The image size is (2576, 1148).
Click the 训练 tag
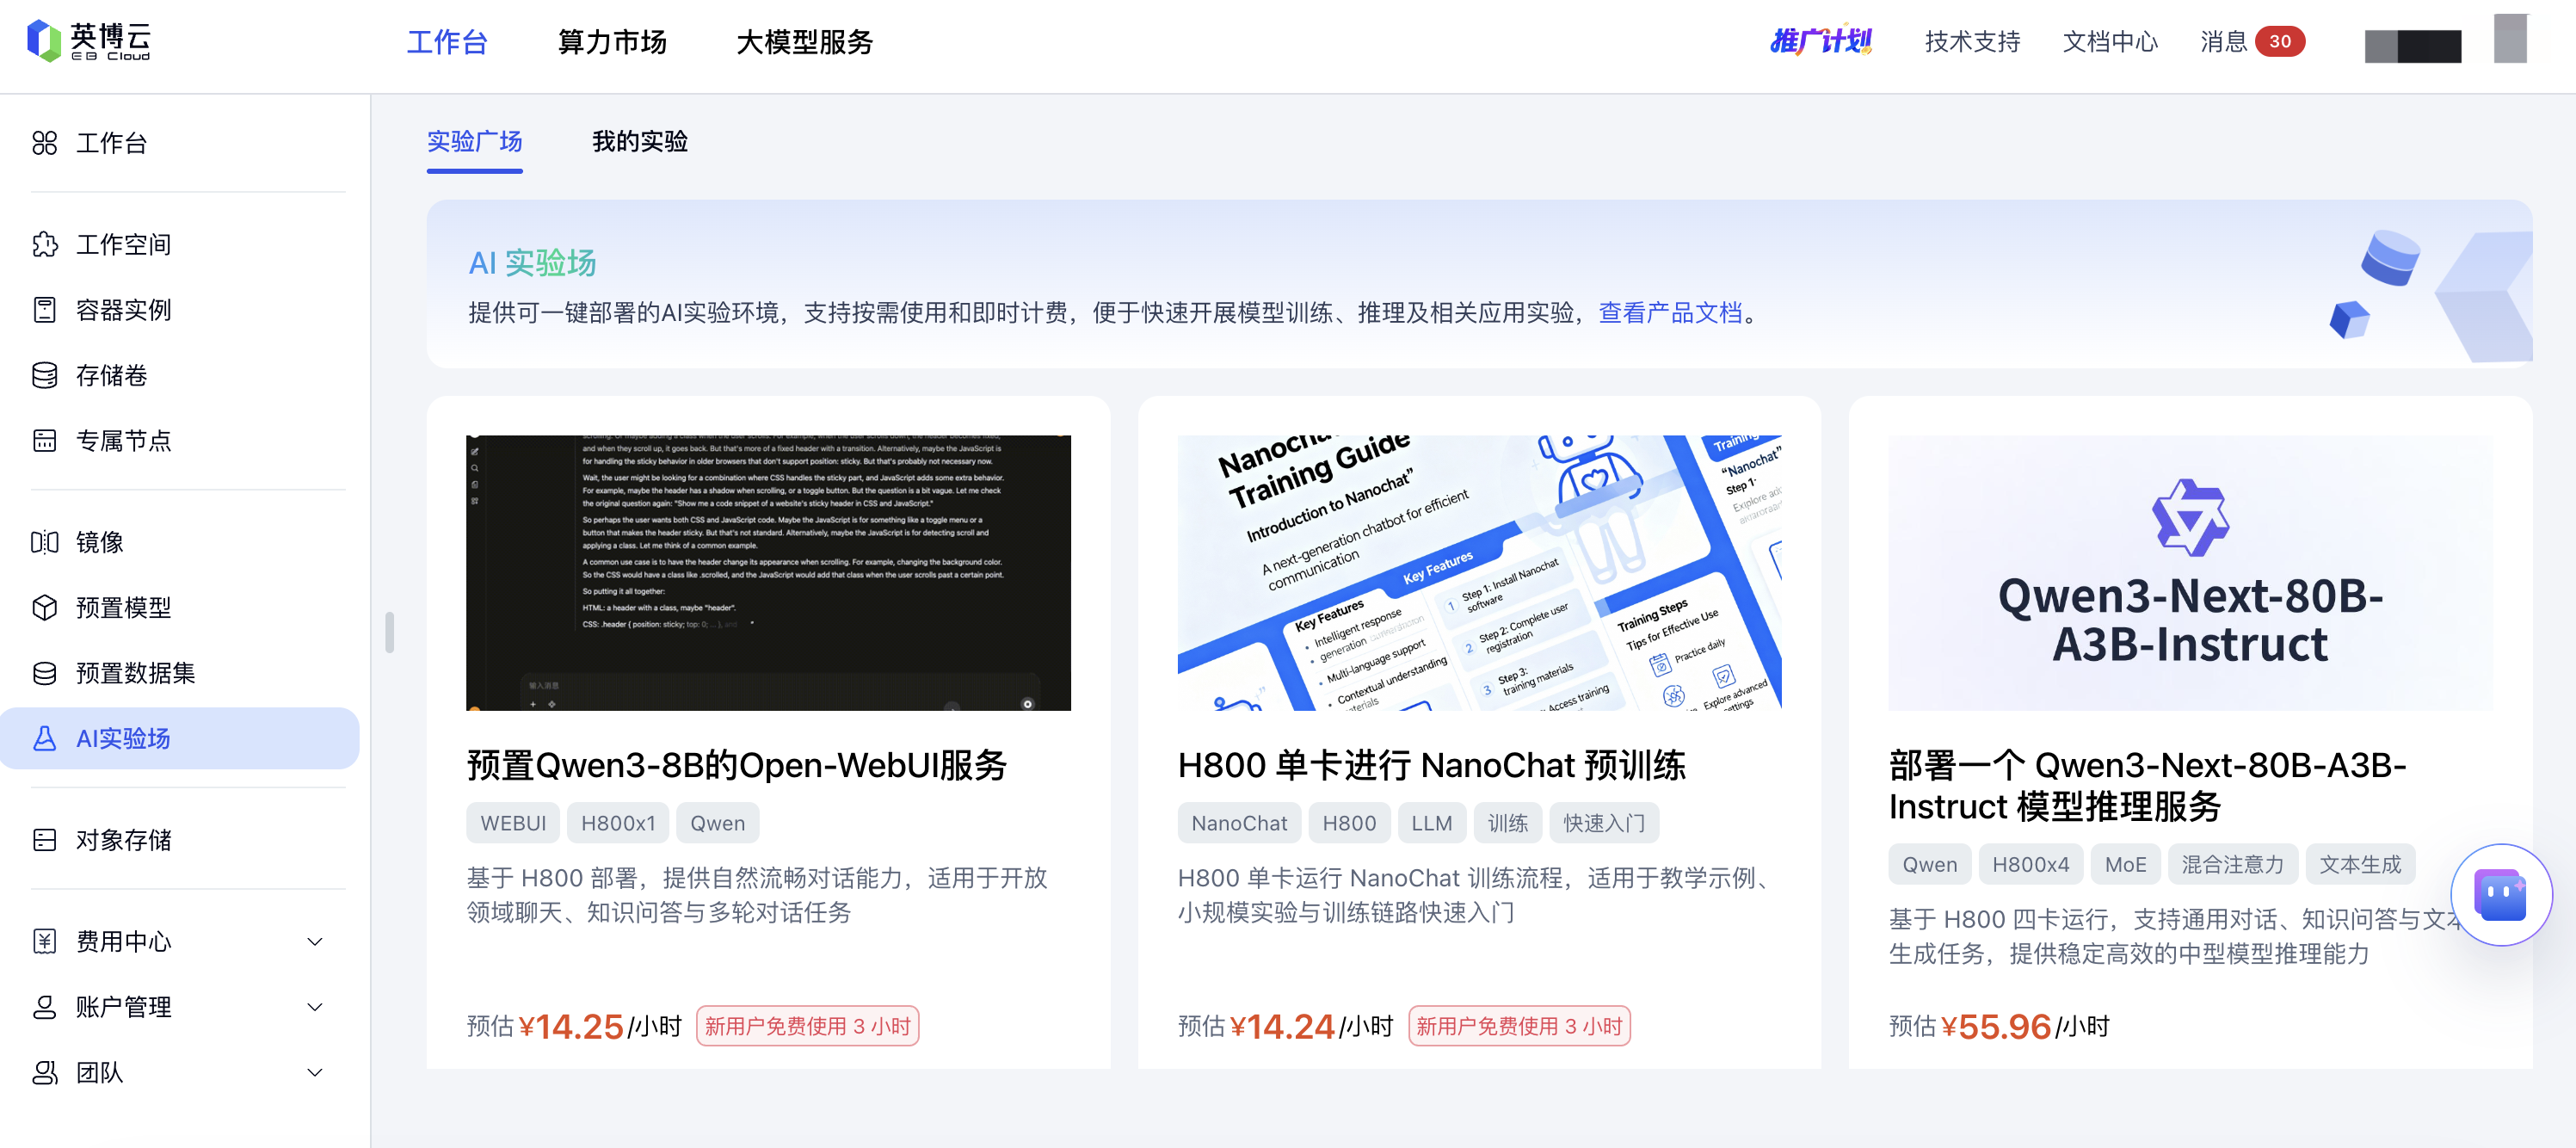click(1507, 823)
